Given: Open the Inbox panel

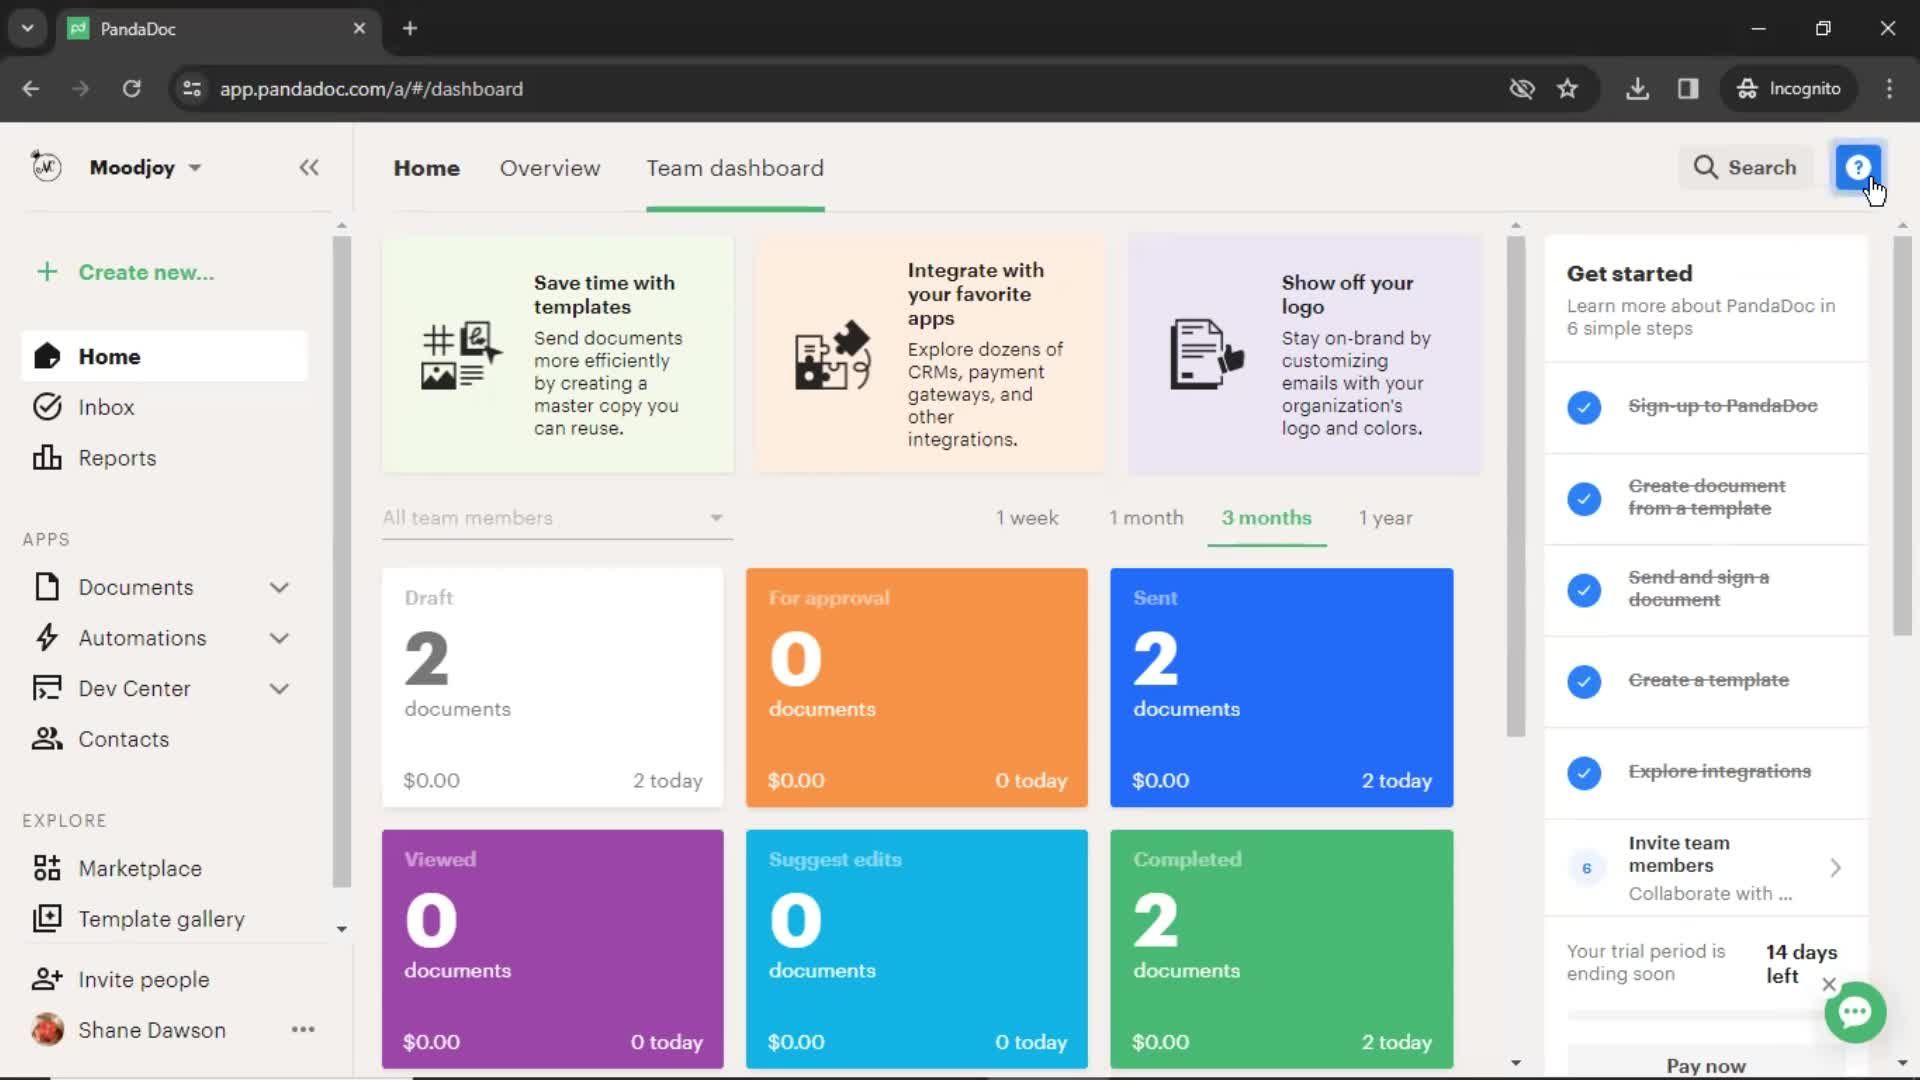Looking at the screenshot, I should (107, 406).
